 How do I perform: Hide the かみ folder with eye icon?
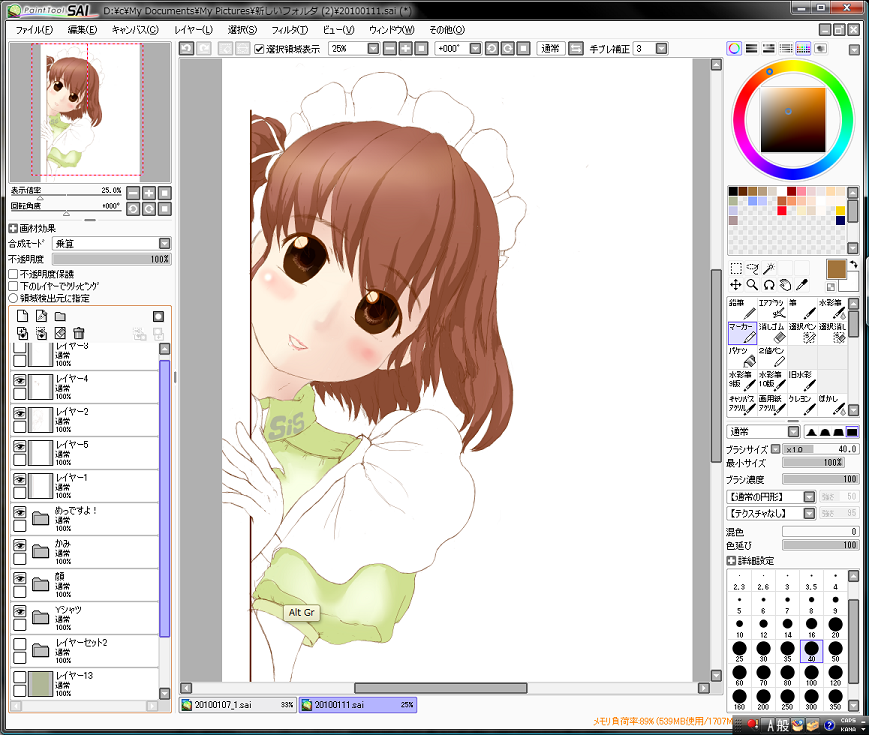point(19,545)
